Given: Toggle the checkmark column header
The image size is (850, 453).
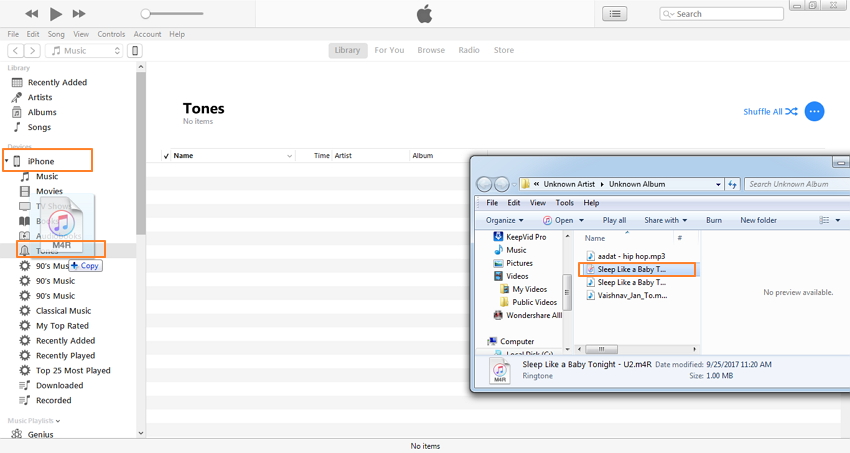Looking at the screenshot, I should click(166, 156).
